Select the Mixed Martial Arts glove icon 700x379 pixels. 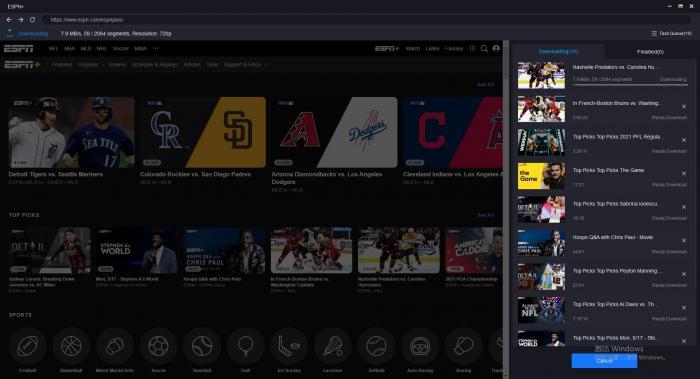pos(115,346)
